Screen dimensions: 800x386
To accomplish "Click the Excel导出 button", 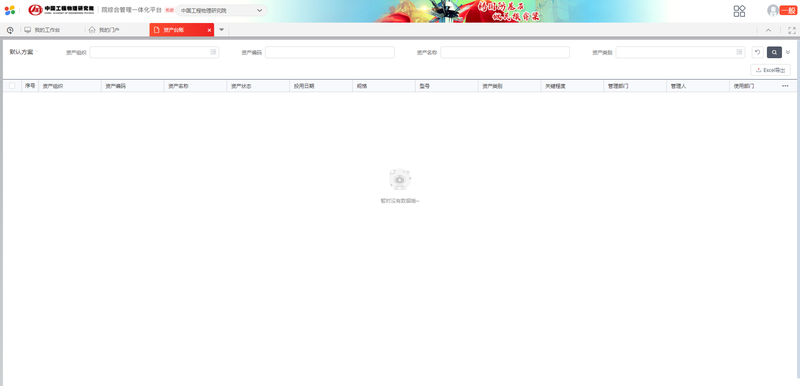I will pos(770,70).
